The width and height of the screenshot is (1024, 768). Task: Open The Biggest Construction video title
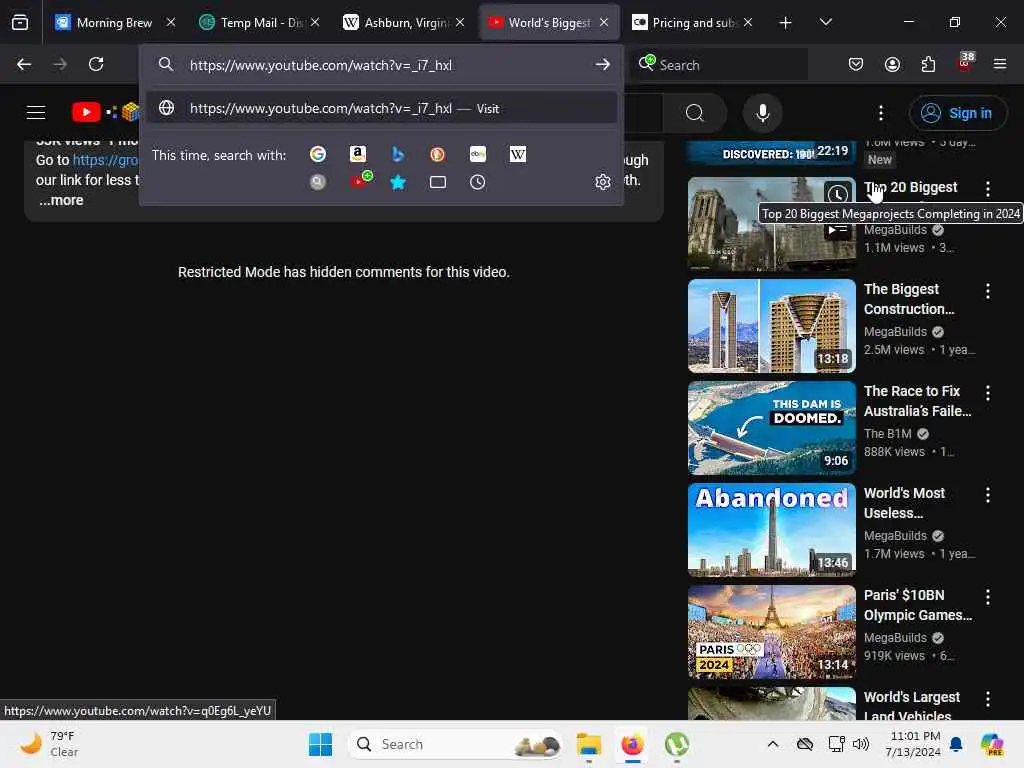pyautogui.click(x=909, y=299)
